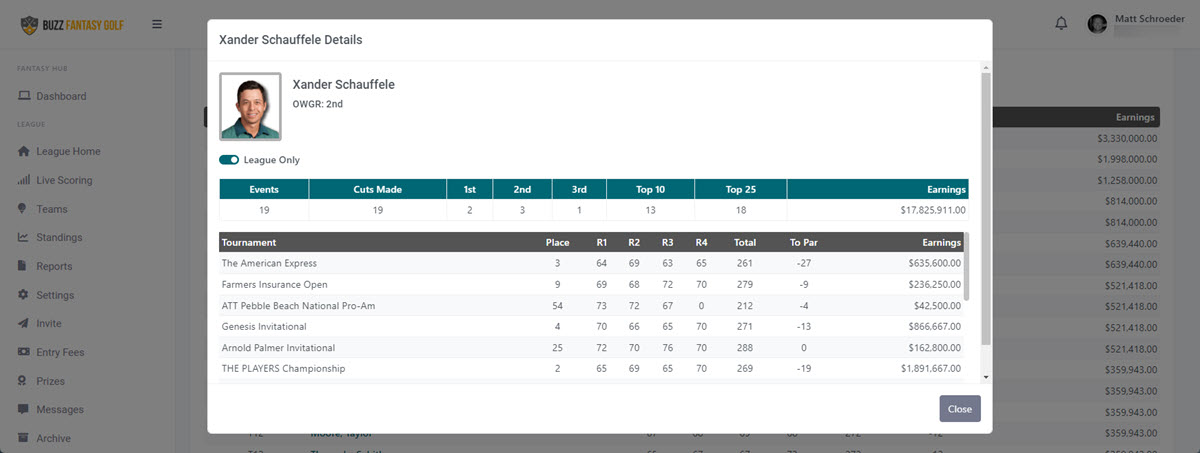Select the Arnold Palmer Invitational row
1200x453 pixels.
591,347
